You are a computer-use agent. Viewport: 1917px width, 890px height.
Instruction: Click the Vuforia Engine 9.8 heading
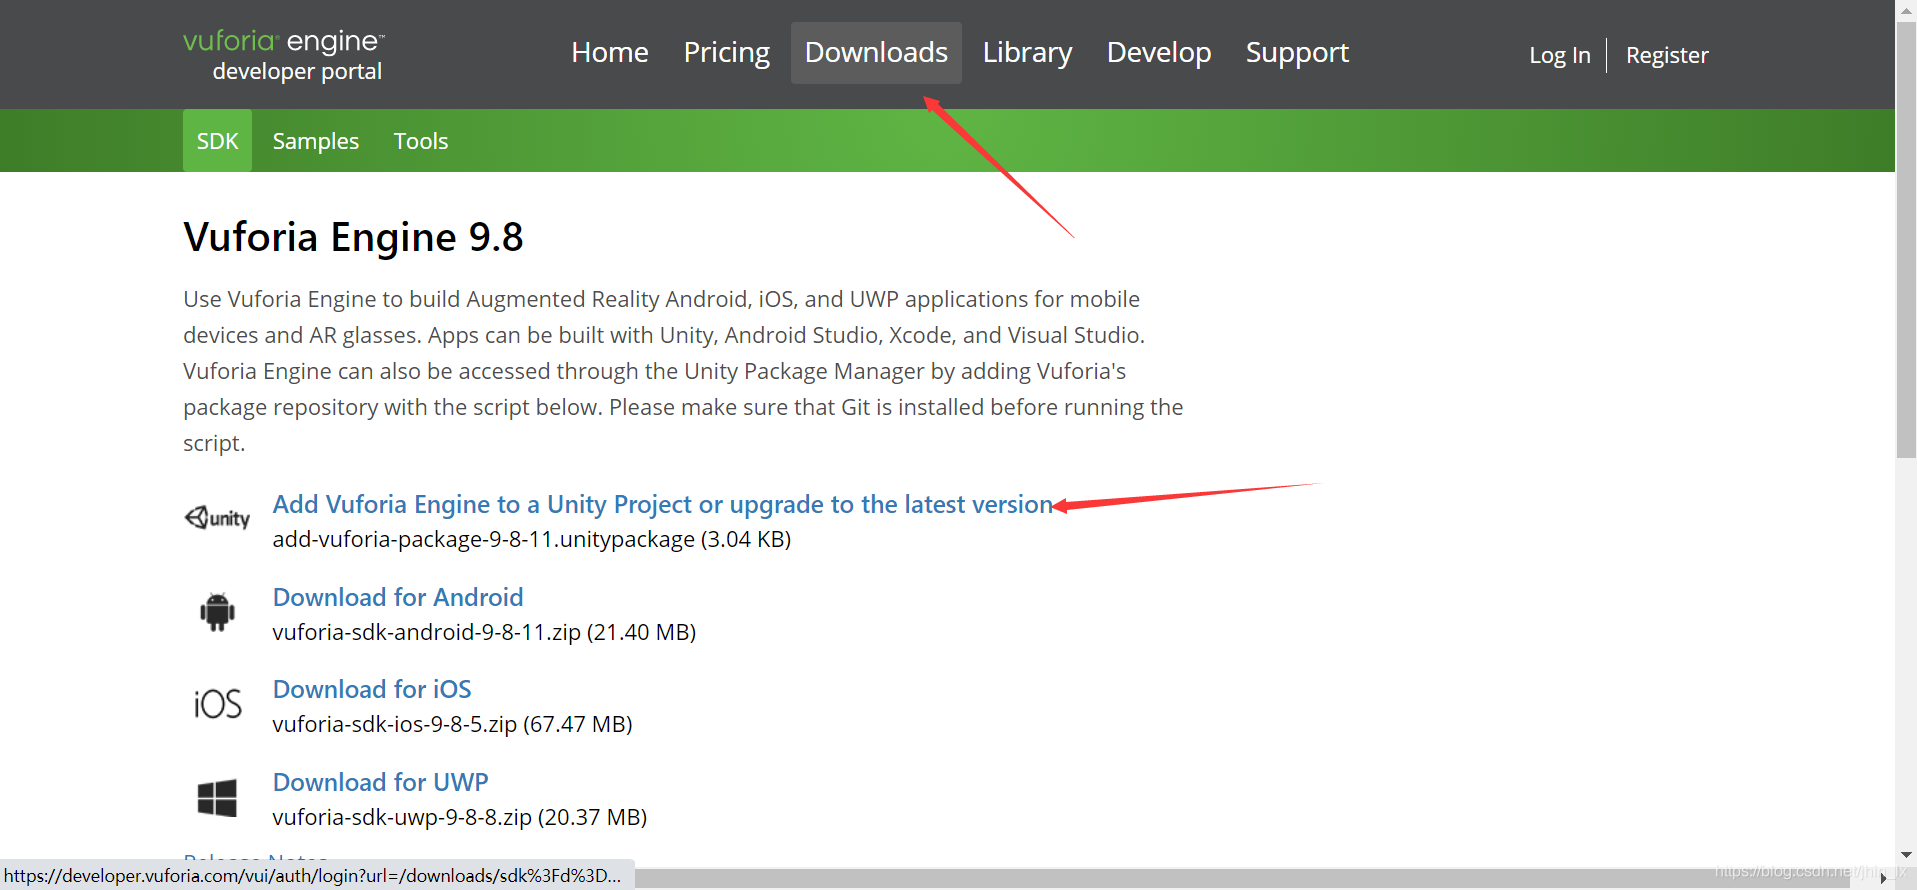pyautogui.click(x=353, y=237)
